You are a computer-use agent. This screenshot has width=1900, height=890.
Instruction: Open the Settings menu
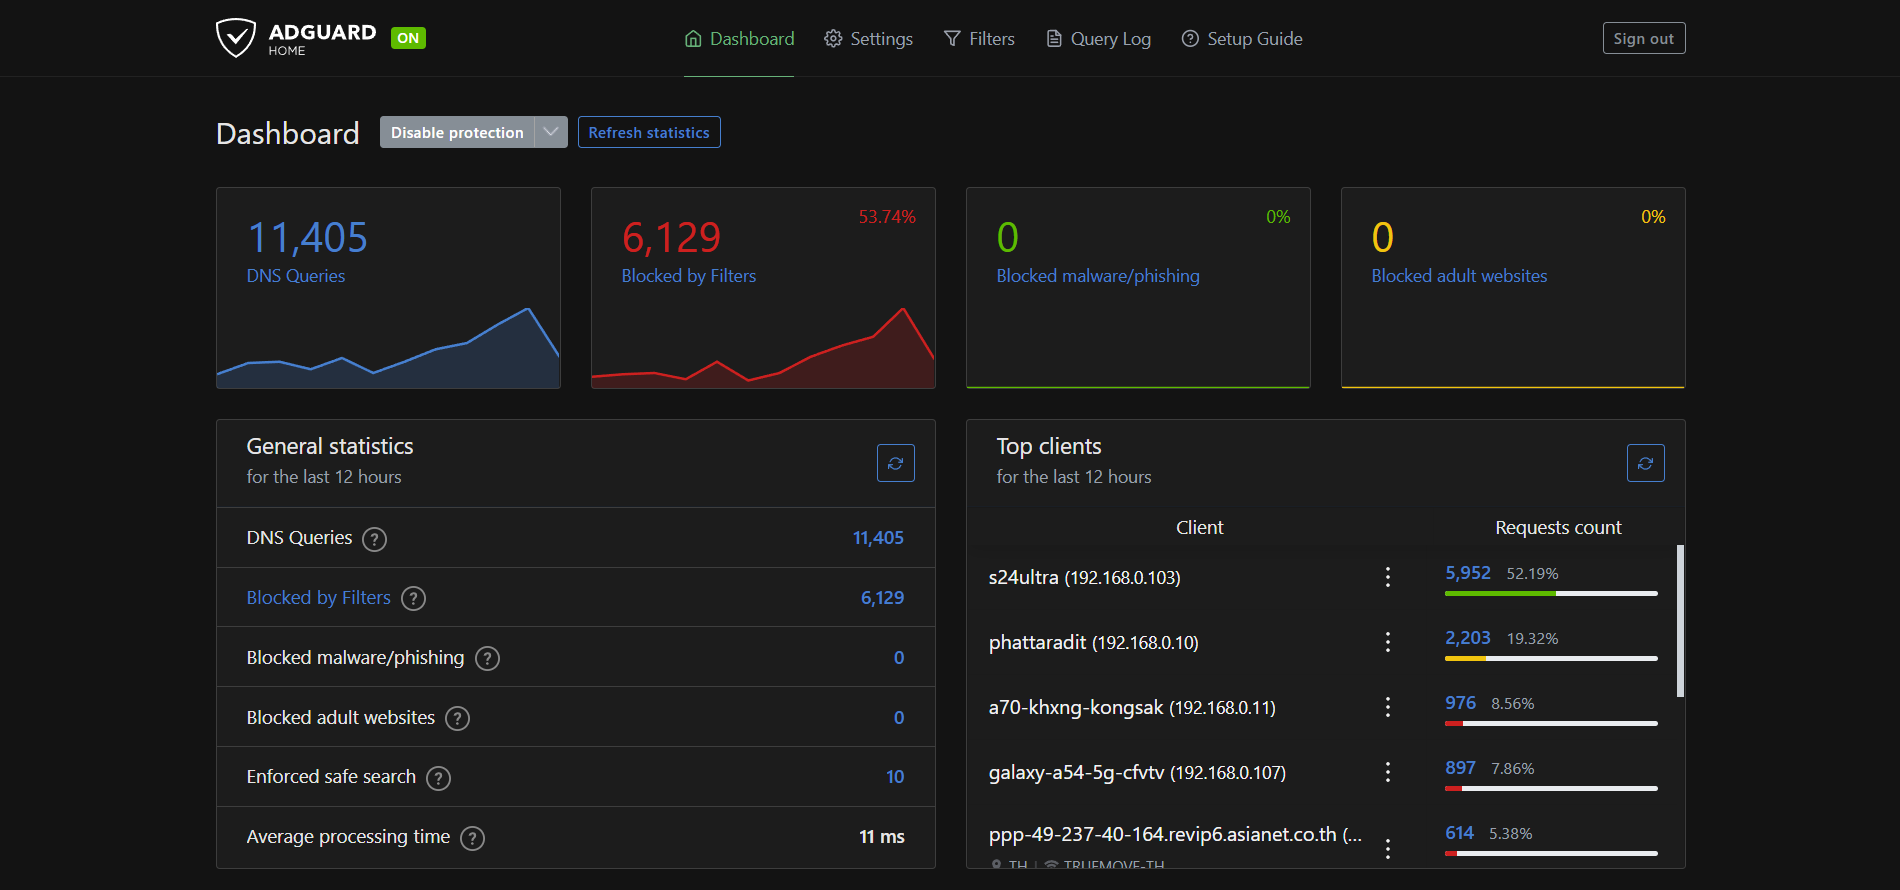(868, 39)
